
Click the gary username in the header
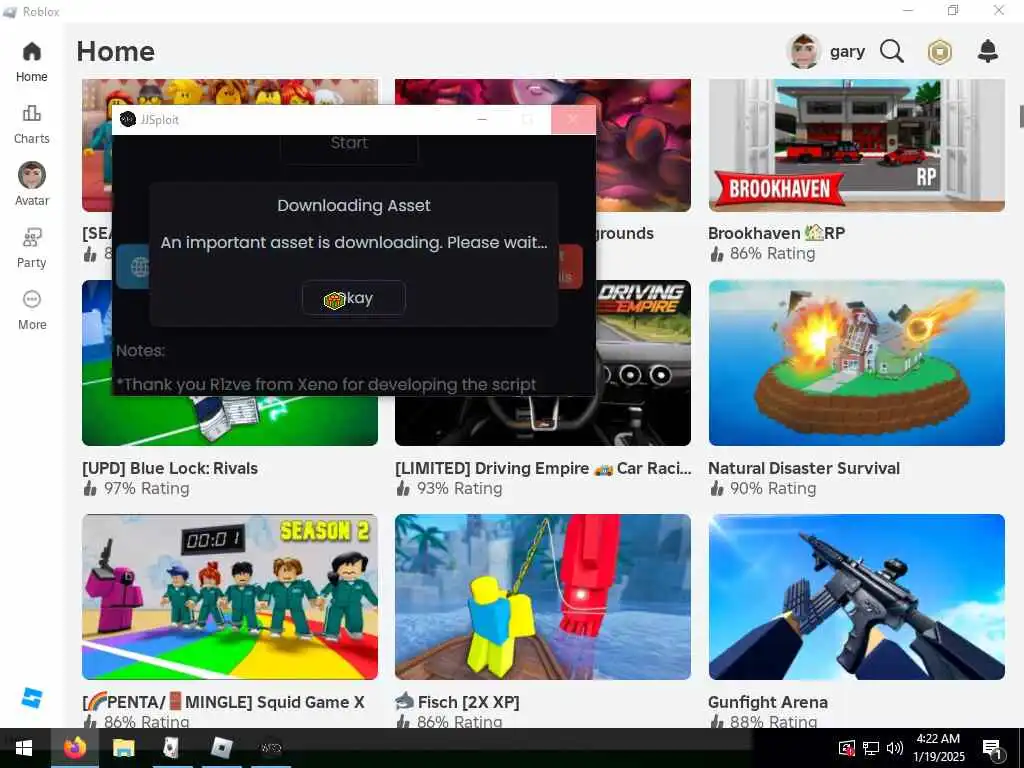coord(847,52)
